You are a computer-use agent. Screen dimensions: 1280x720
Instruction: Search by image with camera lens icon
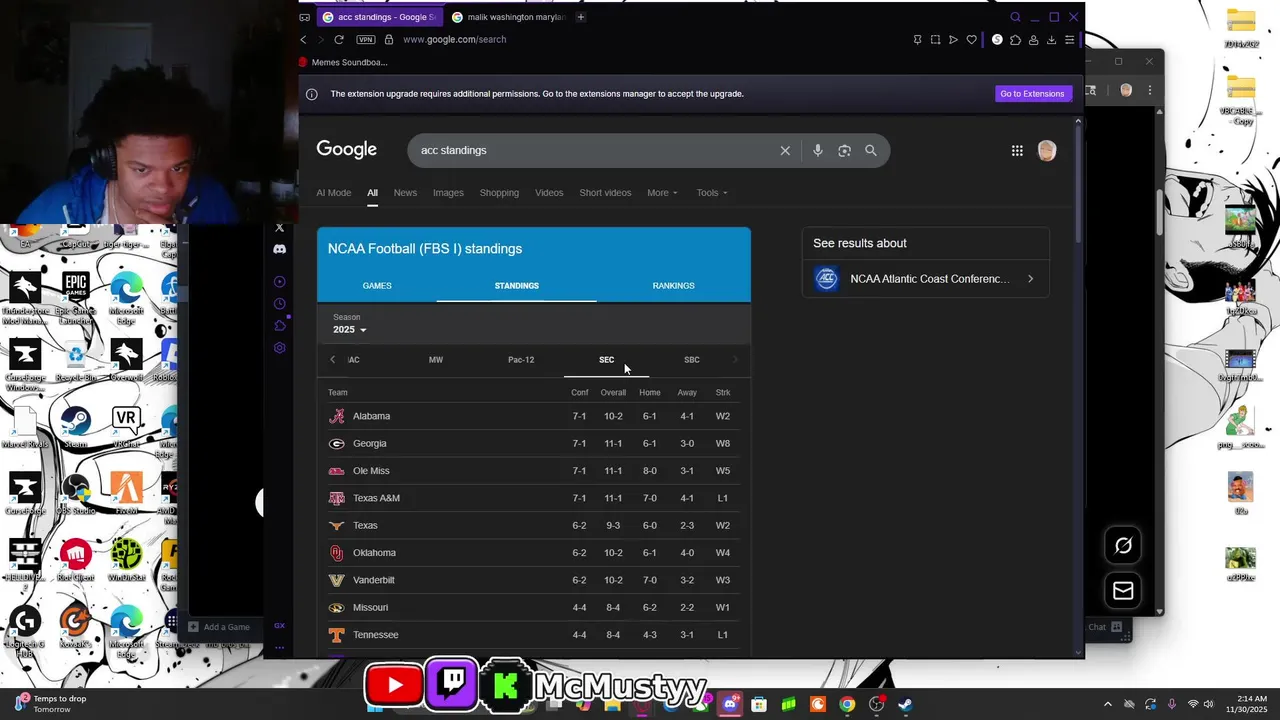(844, 150)
